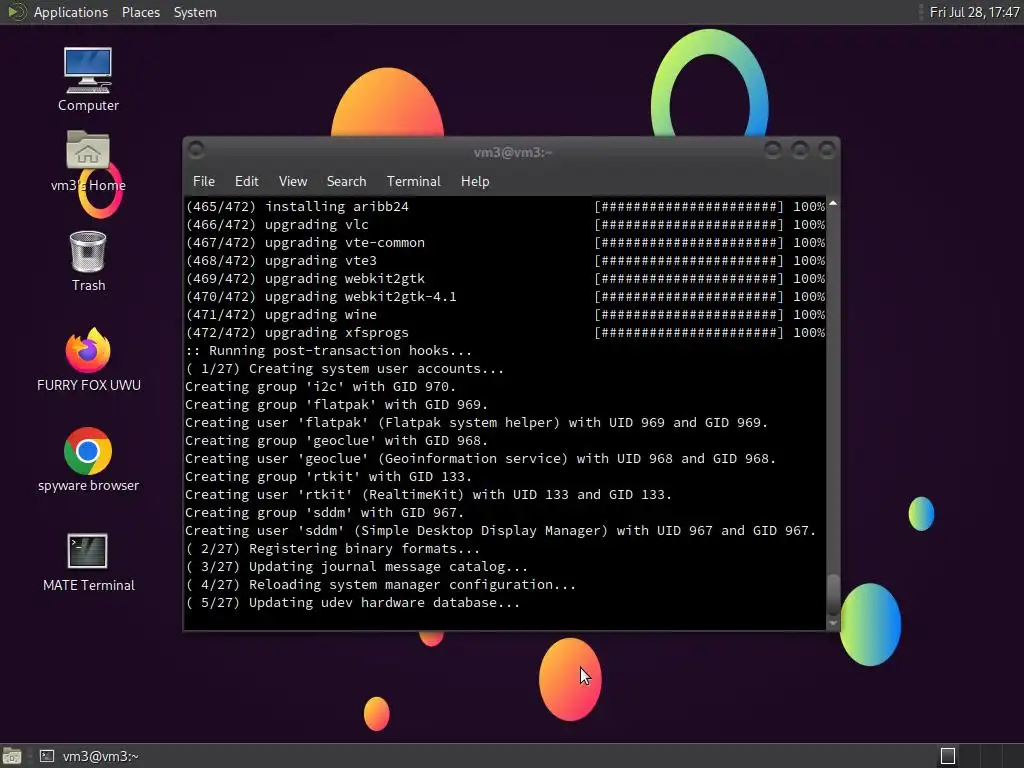Click 'Updating udev hardware database...' line
Screen dimensions: 1024x768
[x=353, y=603]
